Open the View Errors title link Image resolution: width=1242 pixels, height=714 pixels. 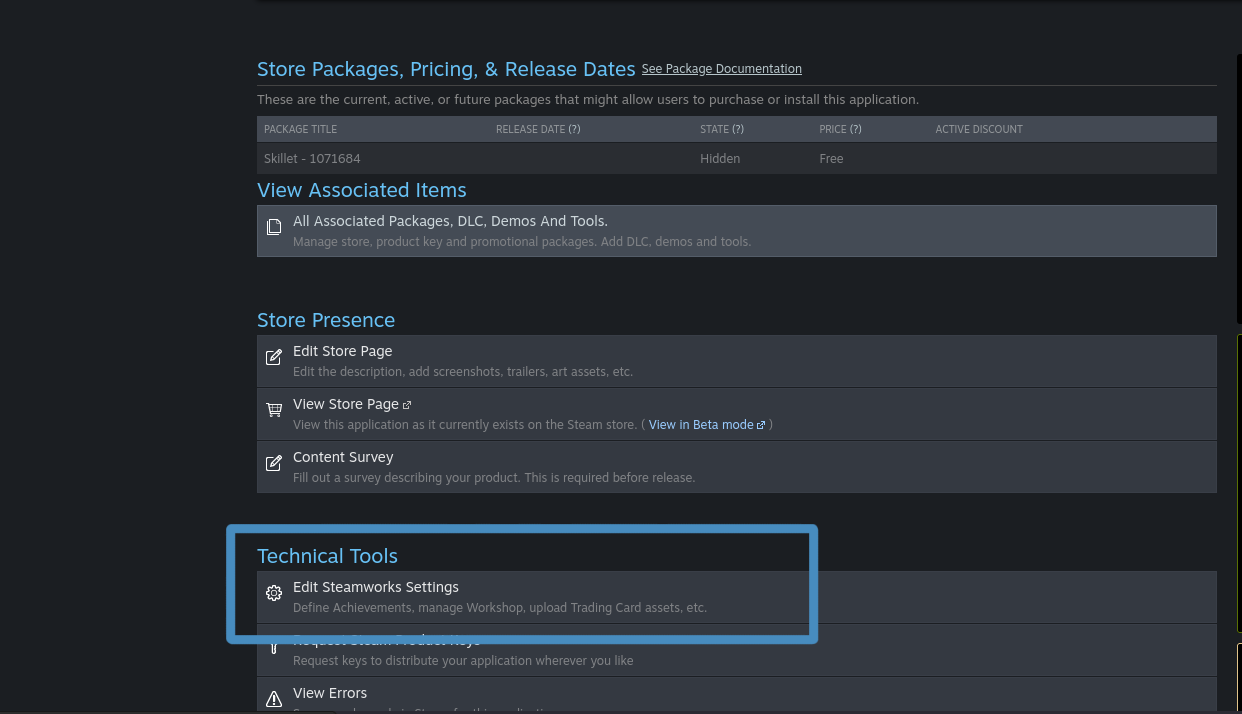[329, 693]
